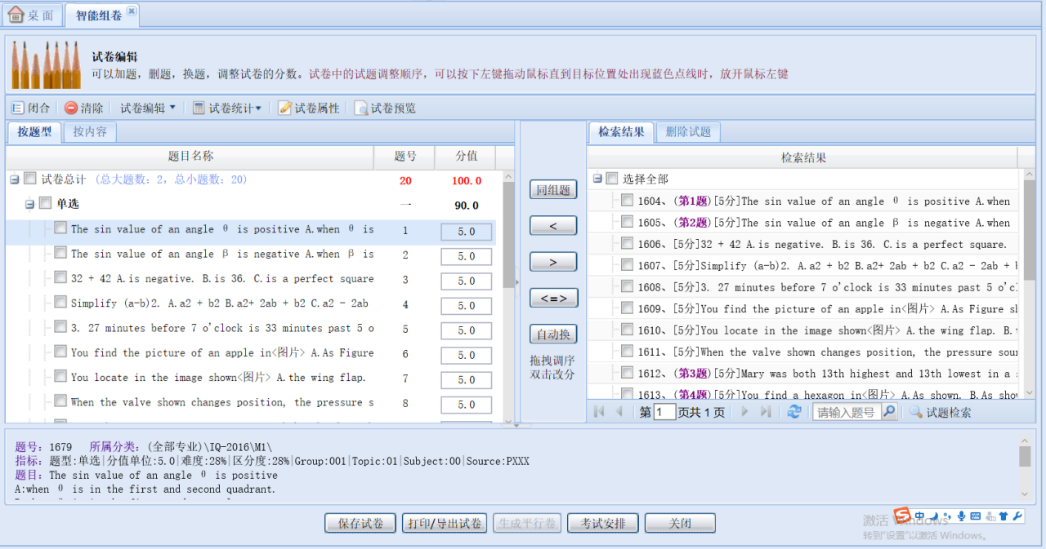Collapse the 试卷总计 tree node

tap(15, 180)
